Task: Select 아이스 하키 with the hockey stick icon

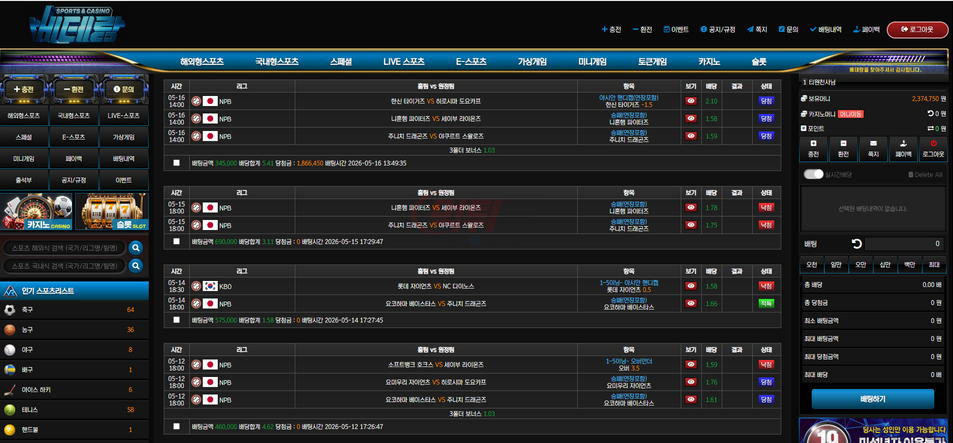Action: coord(74,390)
